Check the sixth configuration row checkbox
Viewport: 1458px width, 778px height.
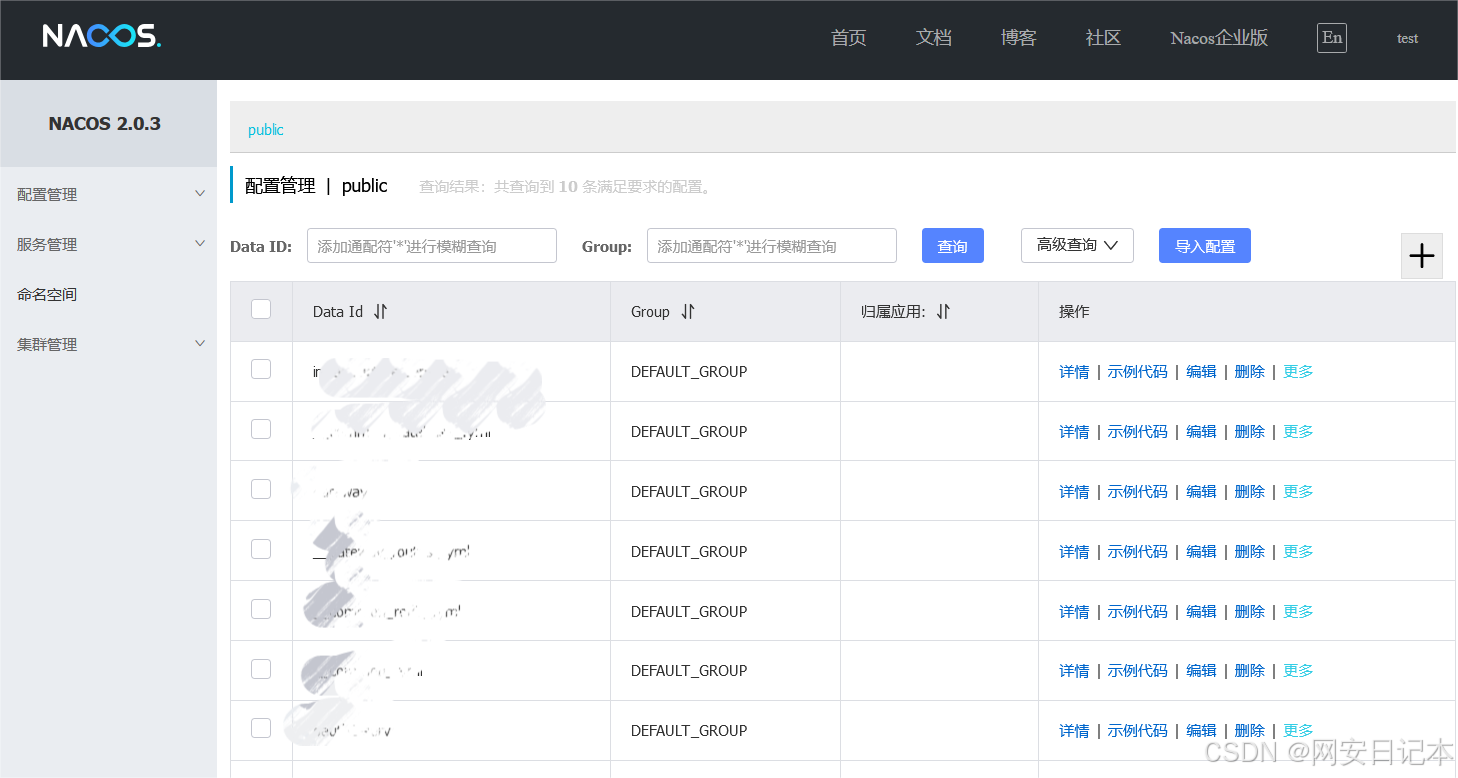tap(261, 669)
